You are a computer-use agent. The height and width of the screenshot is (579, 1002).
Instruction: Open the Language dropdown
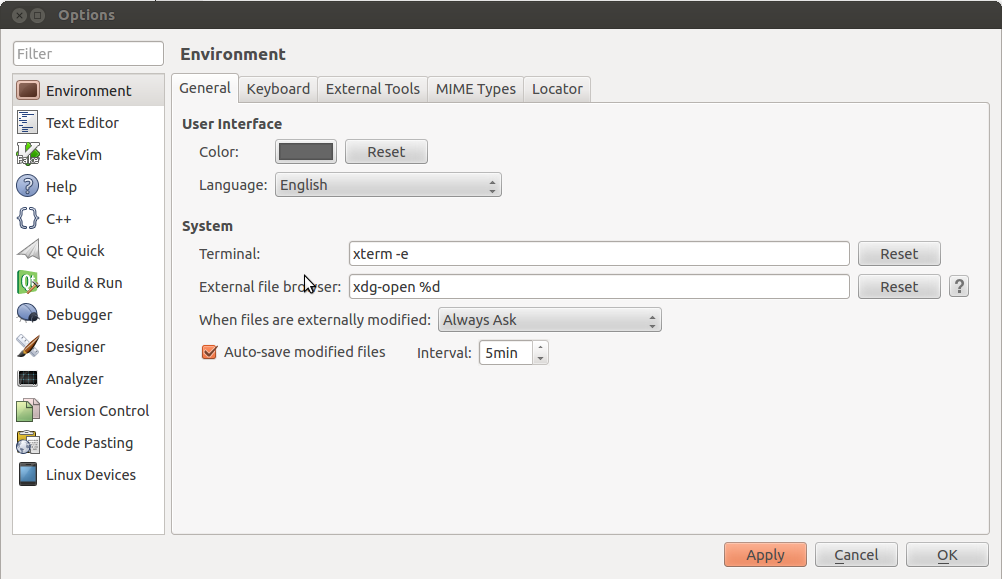pyautogui.click(x=388, y=184)
